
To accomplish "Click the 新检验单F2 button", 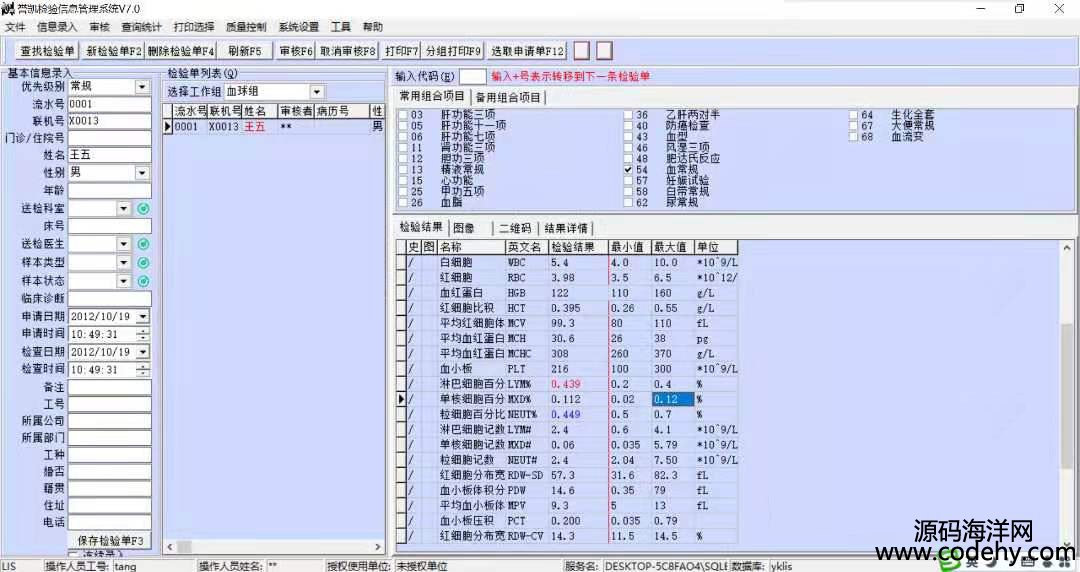I will [x=113, y=50].
